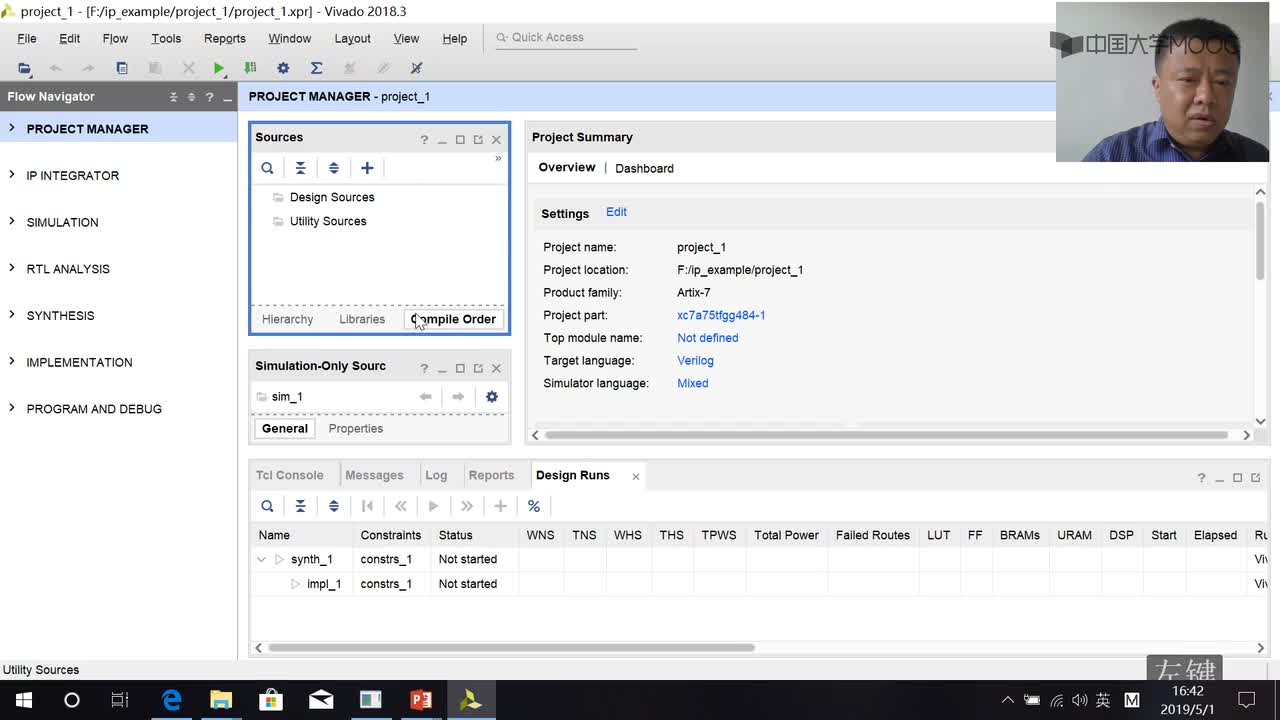
Task: Expand the SIMULATION section
Action: pyautogui.click(x=12, y=222)
